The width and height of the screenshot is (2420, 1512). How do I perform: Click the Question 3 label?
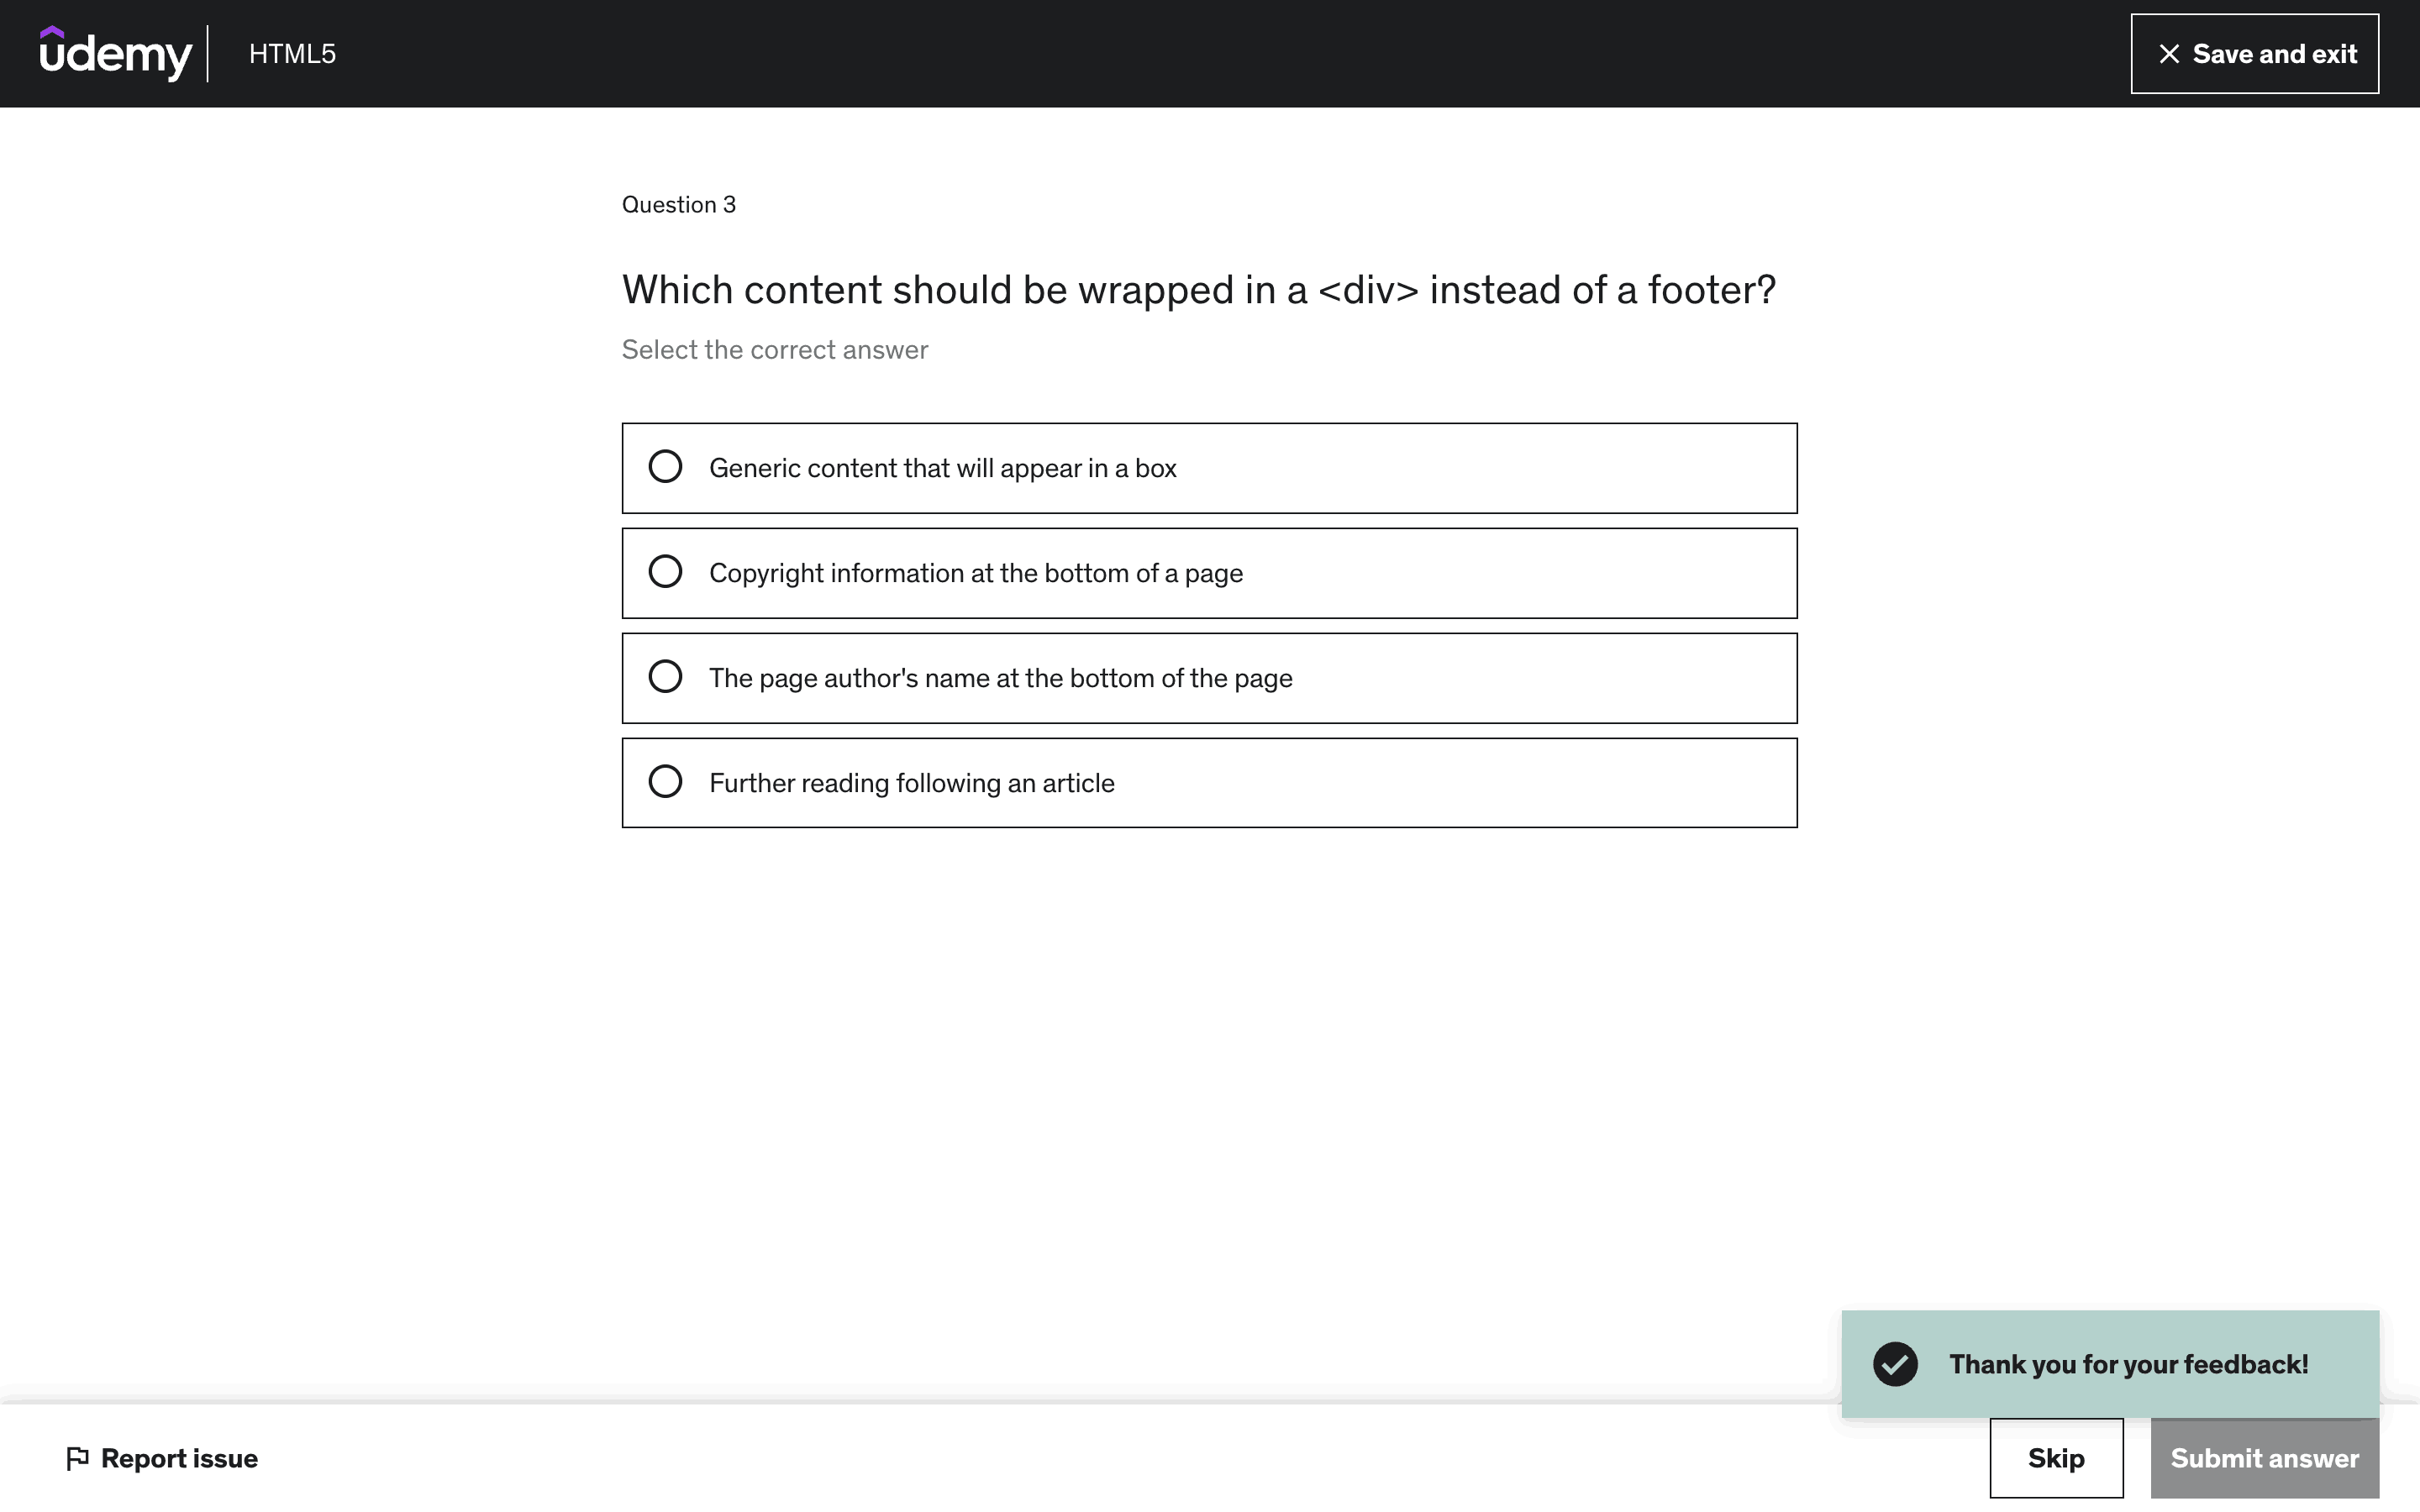pyautogui.click(x=678, y=205)
